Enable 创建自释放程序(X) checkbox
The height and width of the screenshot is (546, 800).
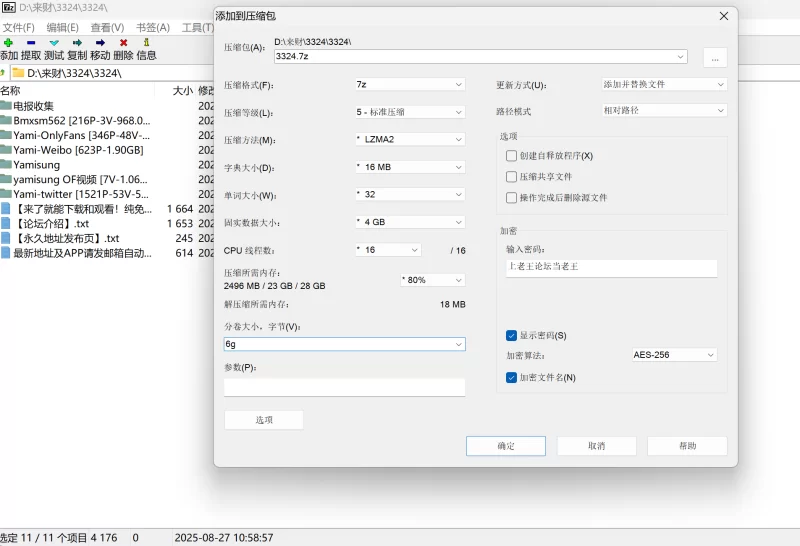tap(511, 156)
